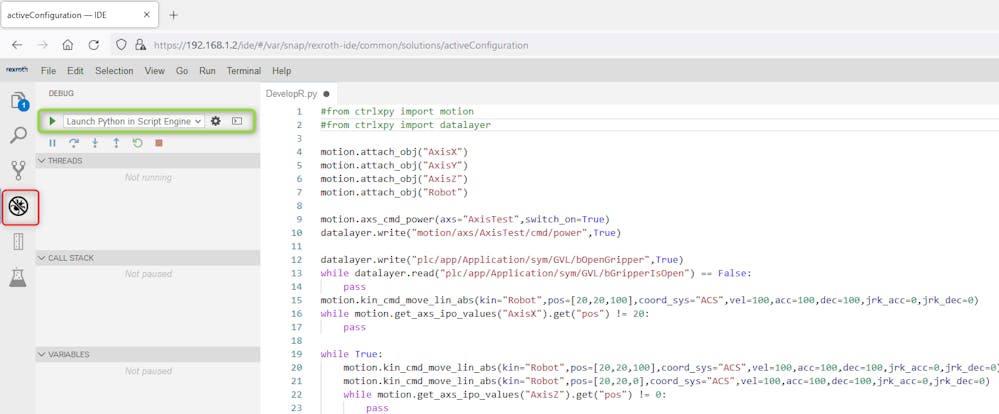Image resolution: width=999 pixels, height=414 pixels.
Task: Open the Explorer files icon in sidebar
Action: pyautogui.click(x=19, y=101)
